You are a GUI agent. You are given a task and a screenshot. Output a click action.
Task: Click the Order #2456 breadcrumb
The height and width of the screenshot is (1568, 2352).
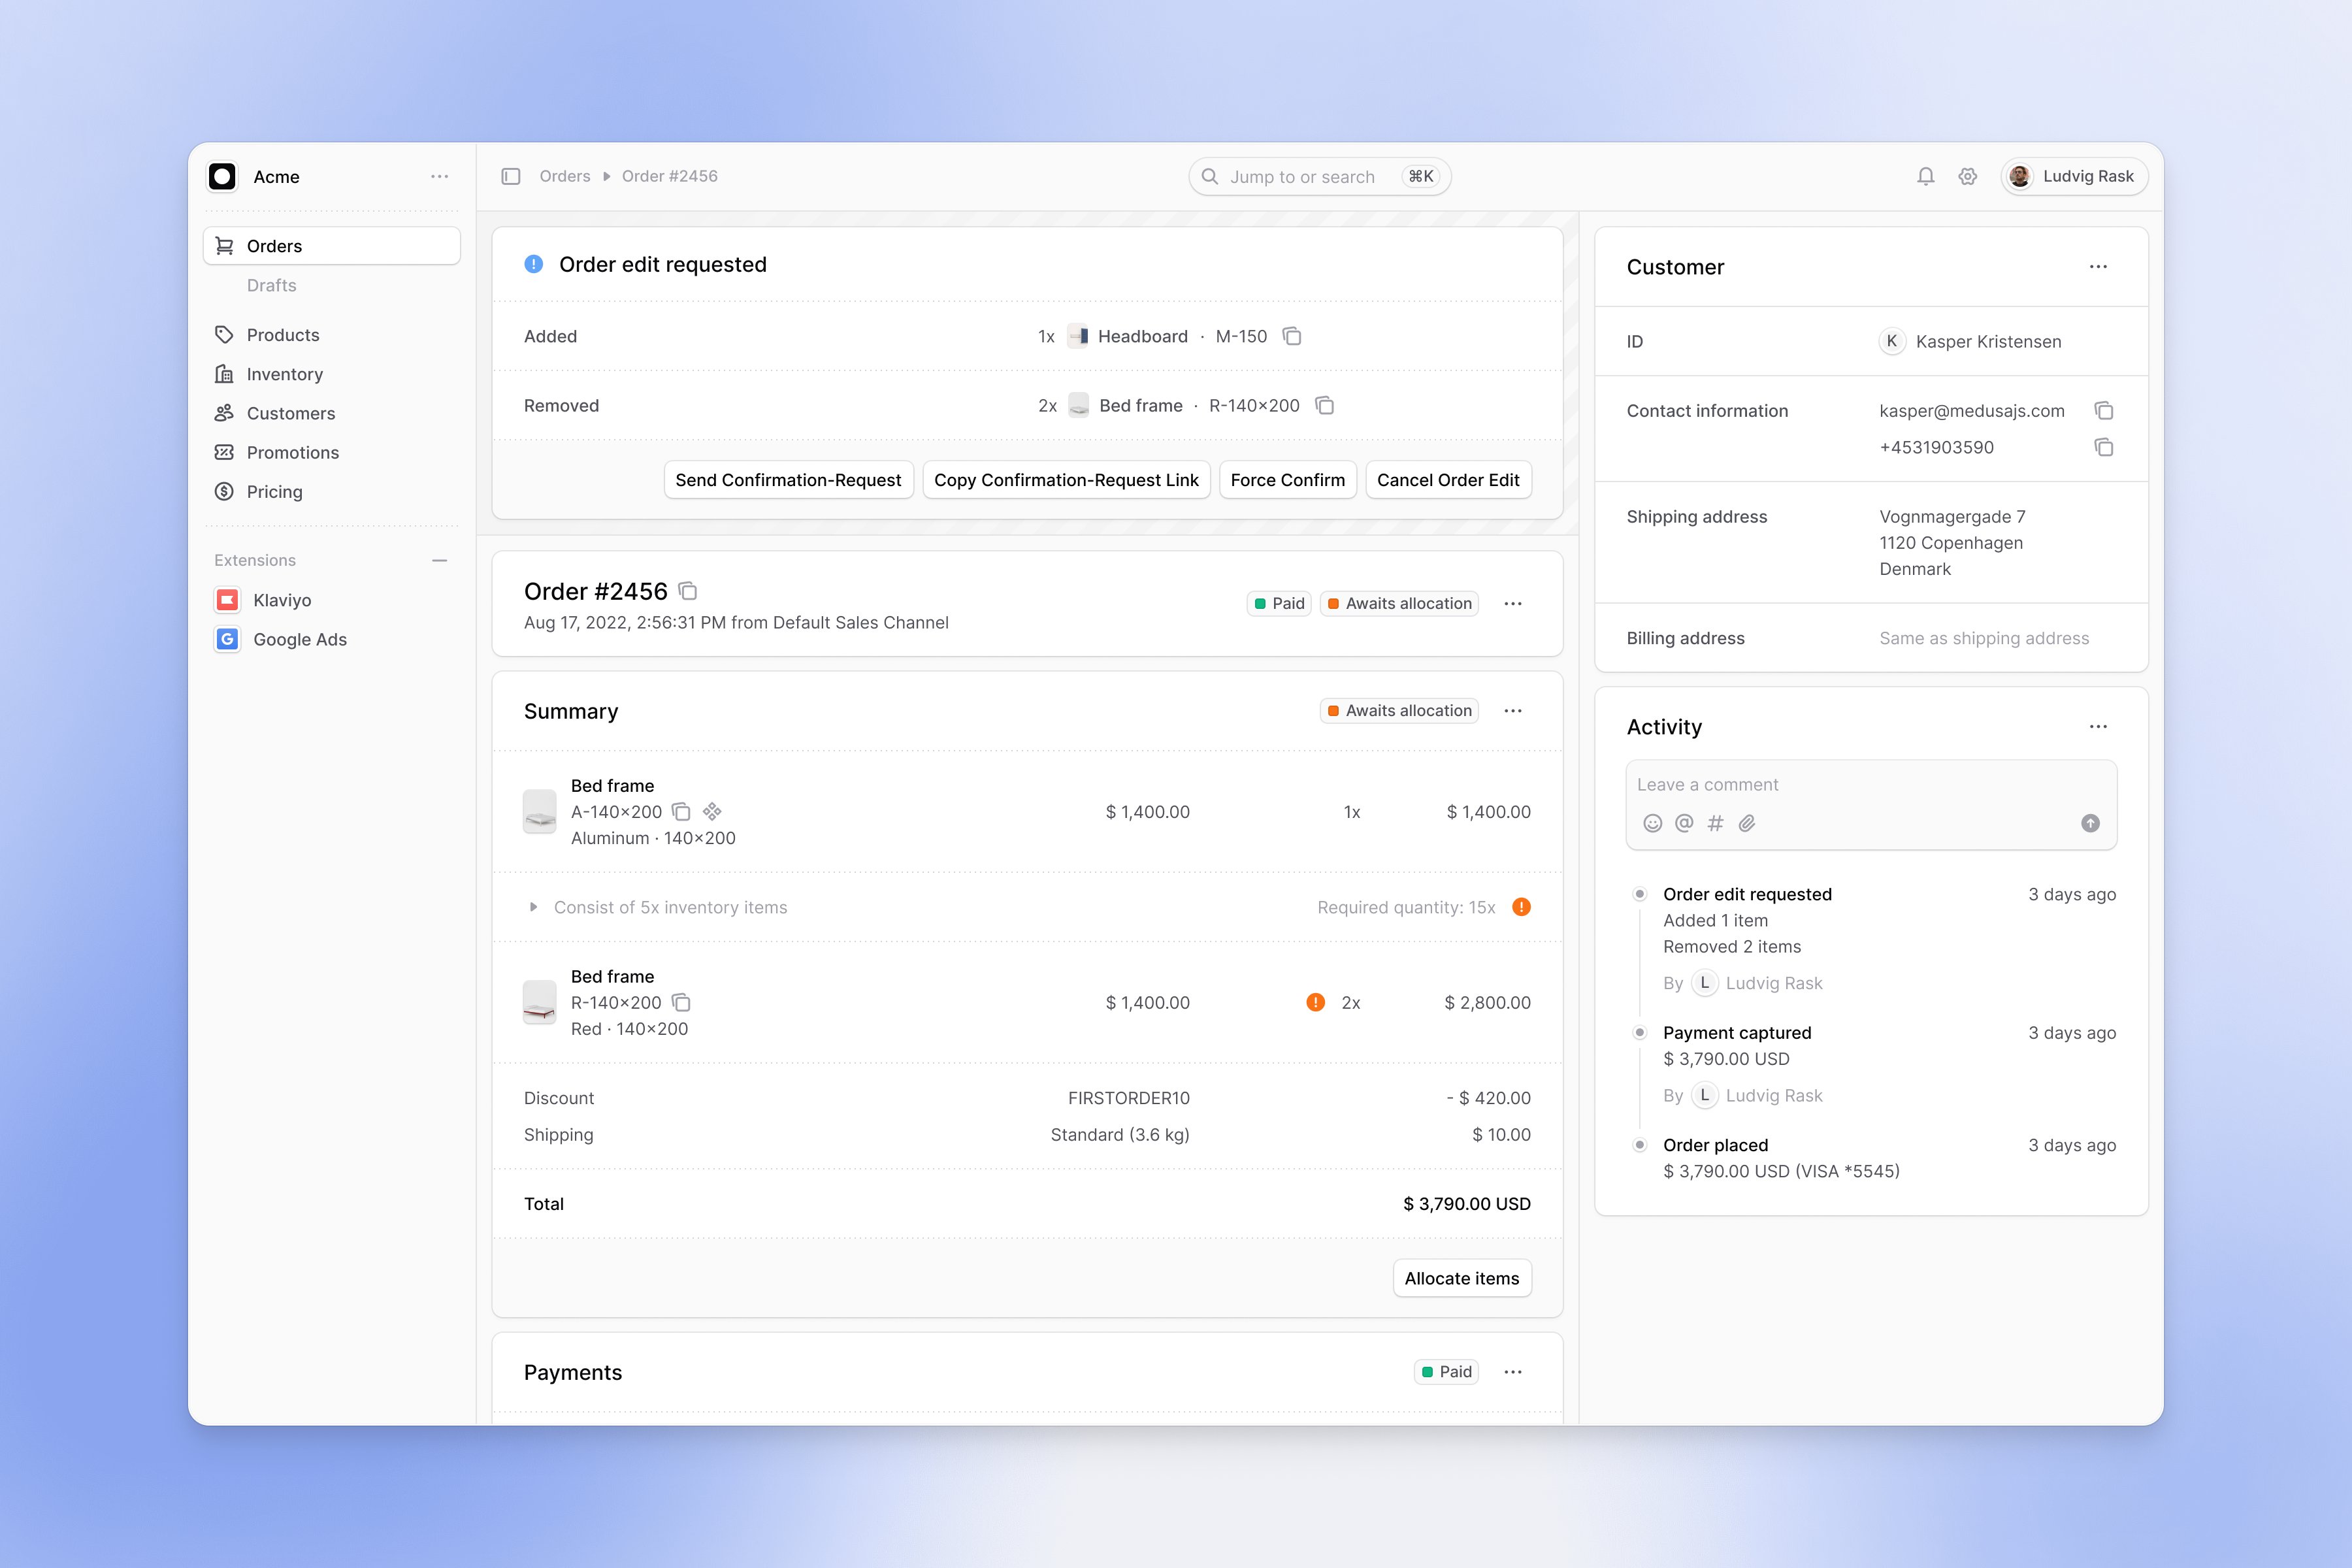(x=670, y=177)
